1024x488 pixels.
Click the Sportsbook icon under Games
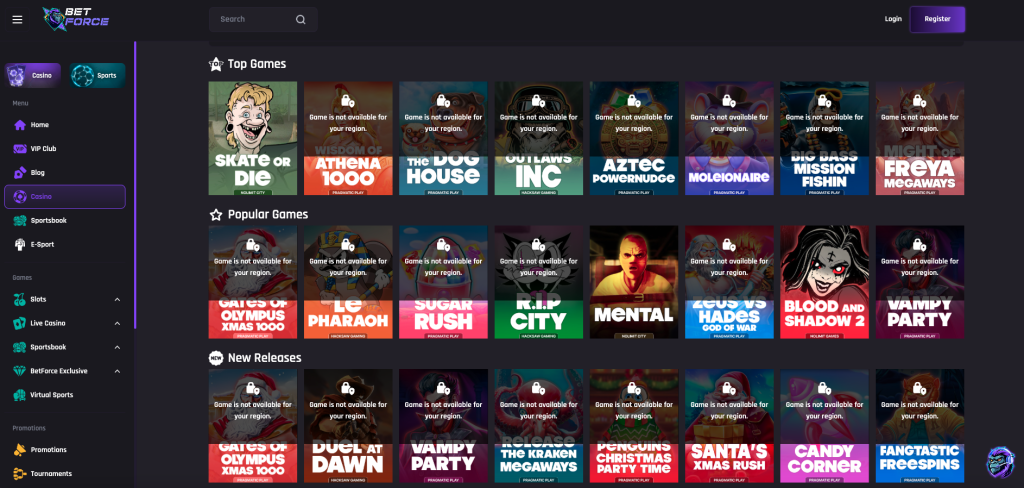coord(20,347)
